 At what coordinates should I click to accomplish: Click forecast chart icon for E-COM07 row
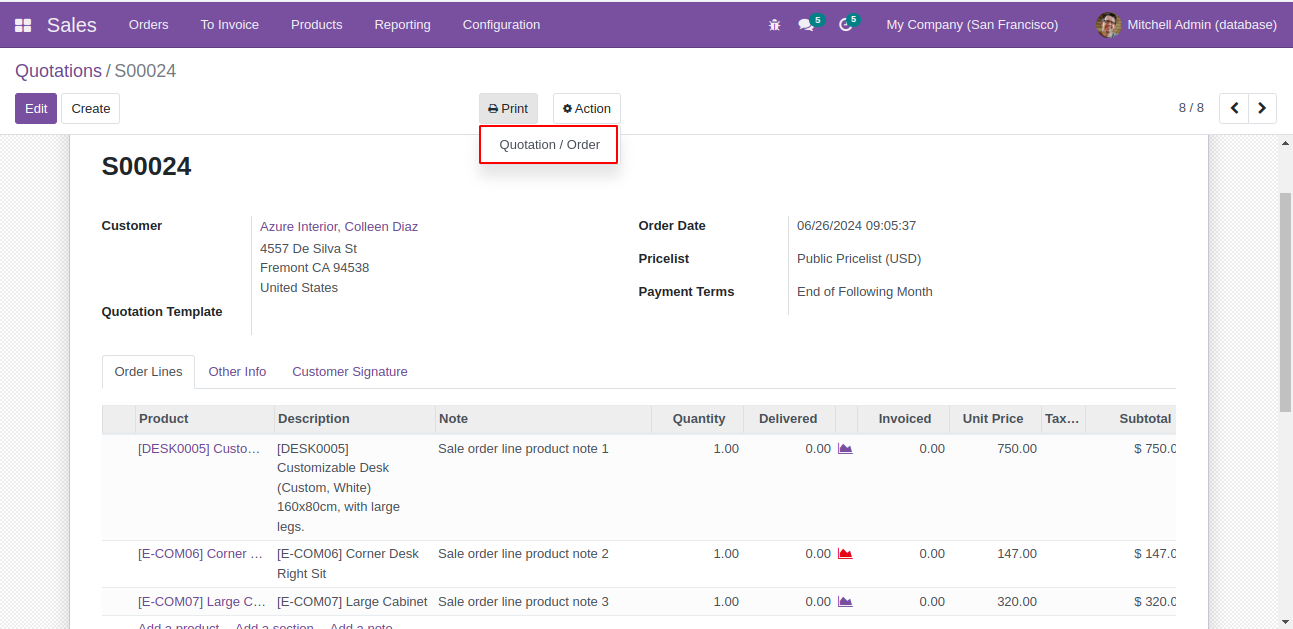845,602
